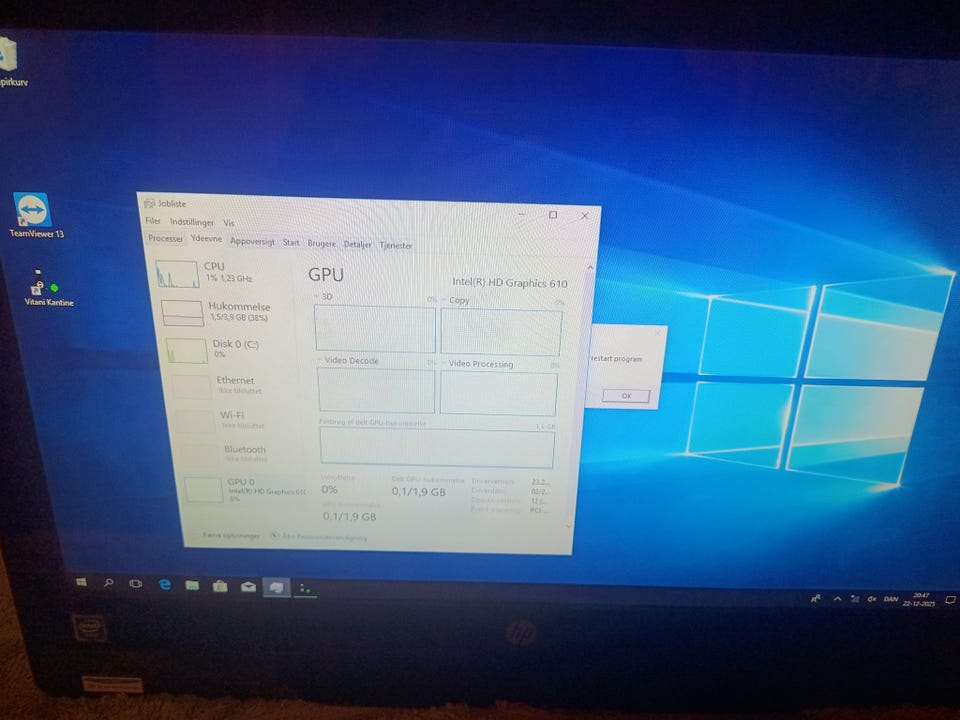
Task: Select Bluetooth in the performance sidebar
Action: pyautogui.click(x=242, y=454)
